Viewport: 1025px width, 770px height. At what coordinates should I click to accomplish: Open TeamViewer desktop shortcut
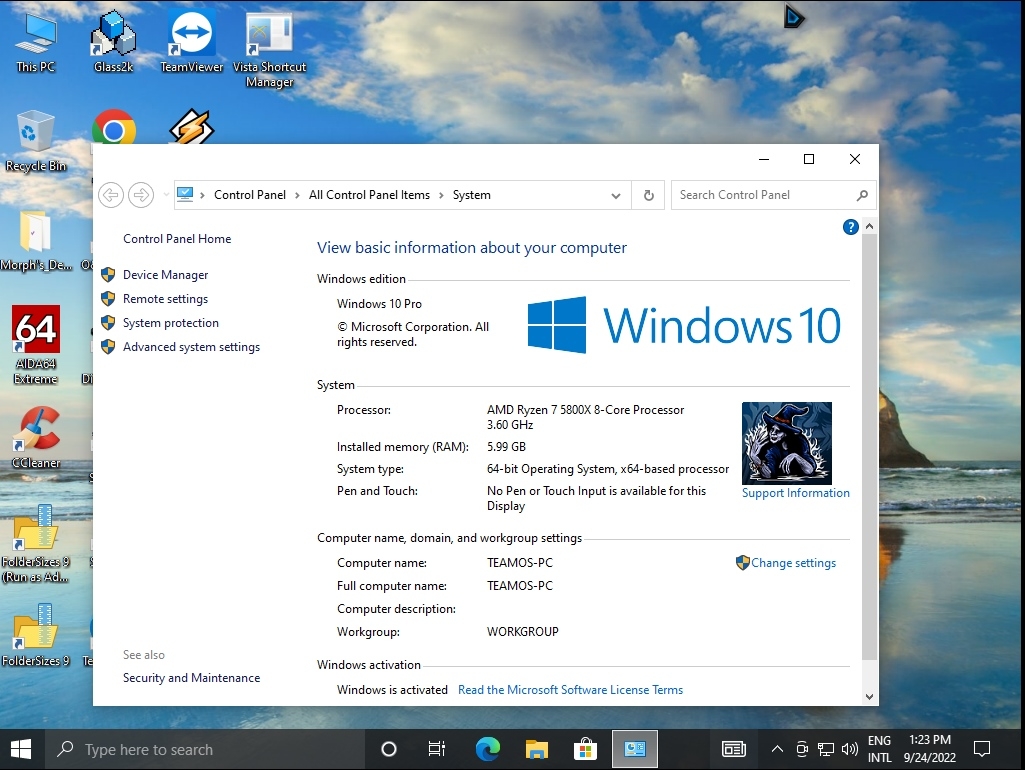pyautogui.click(x=192, y=41)
